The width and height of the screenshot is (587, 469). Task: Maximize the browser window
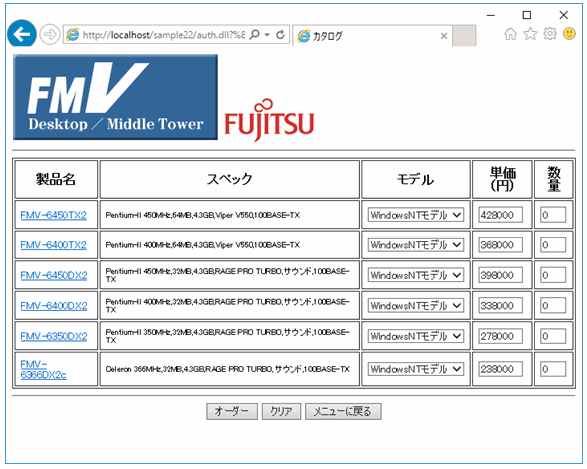point(527,15)
